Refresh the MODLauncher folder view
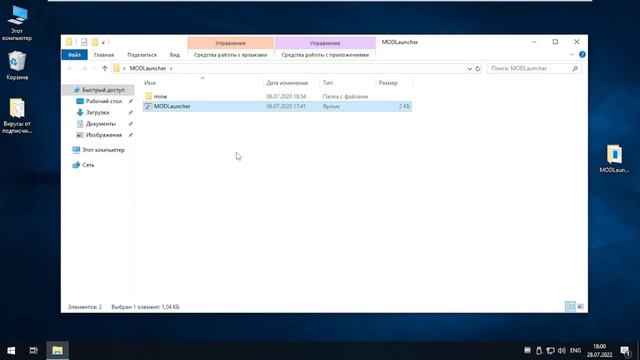Viewport: 640px width, 360px height. tap(478, 69)
